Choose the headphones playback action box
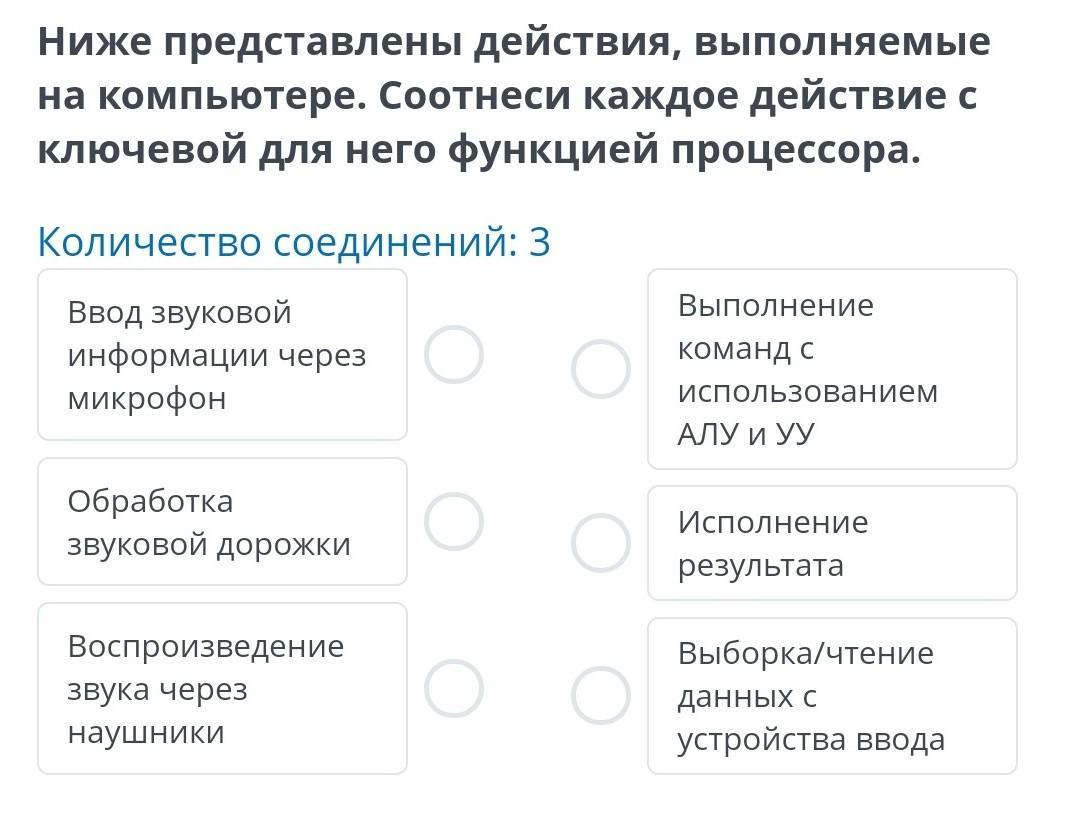The height and width of the screenshot is (829, 1067). 223,688
